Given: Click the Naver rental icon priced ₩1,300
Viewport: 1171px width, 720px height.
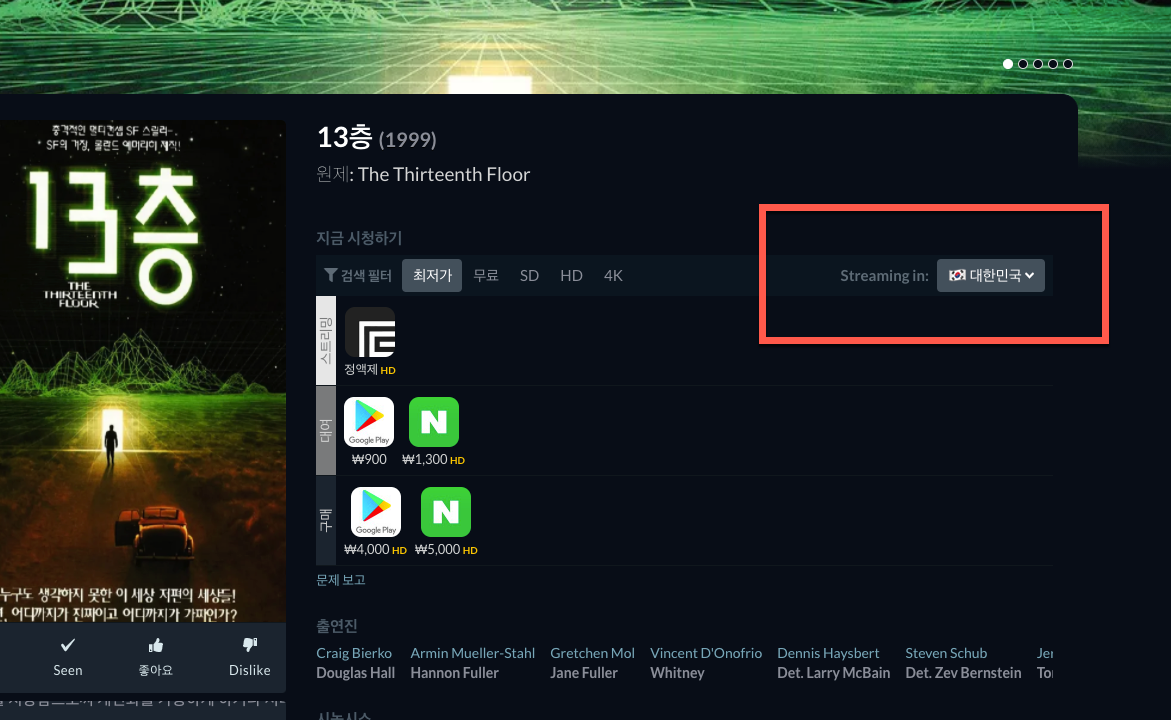Looking at the screenshot, I should point(434,422).
